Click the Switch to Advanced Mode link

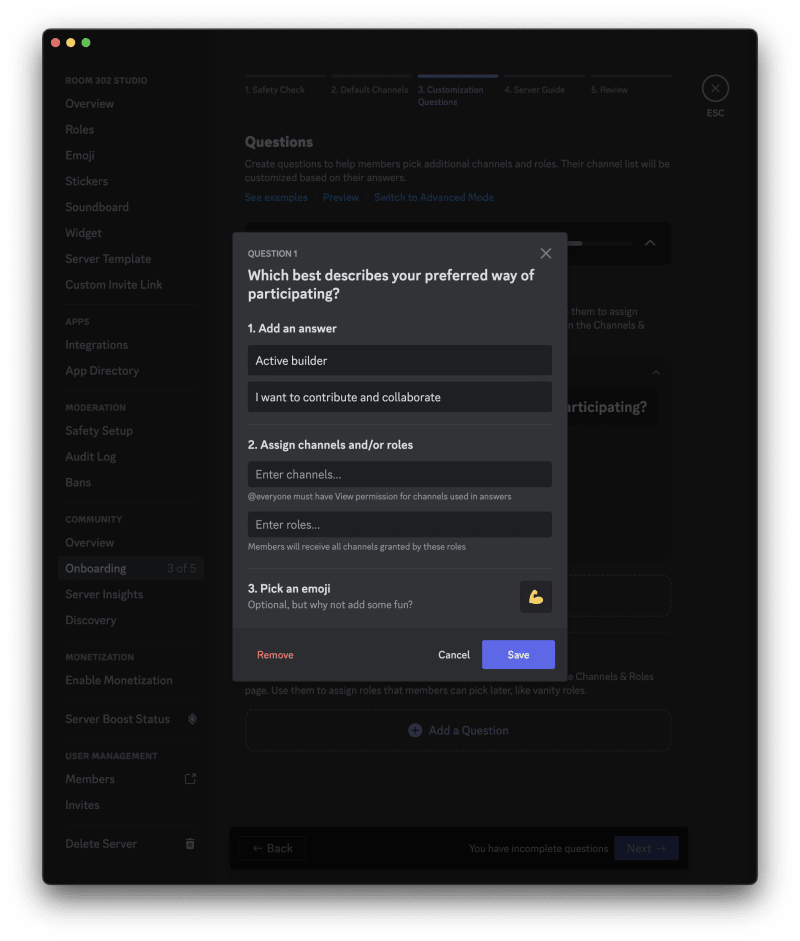[434, 197]
